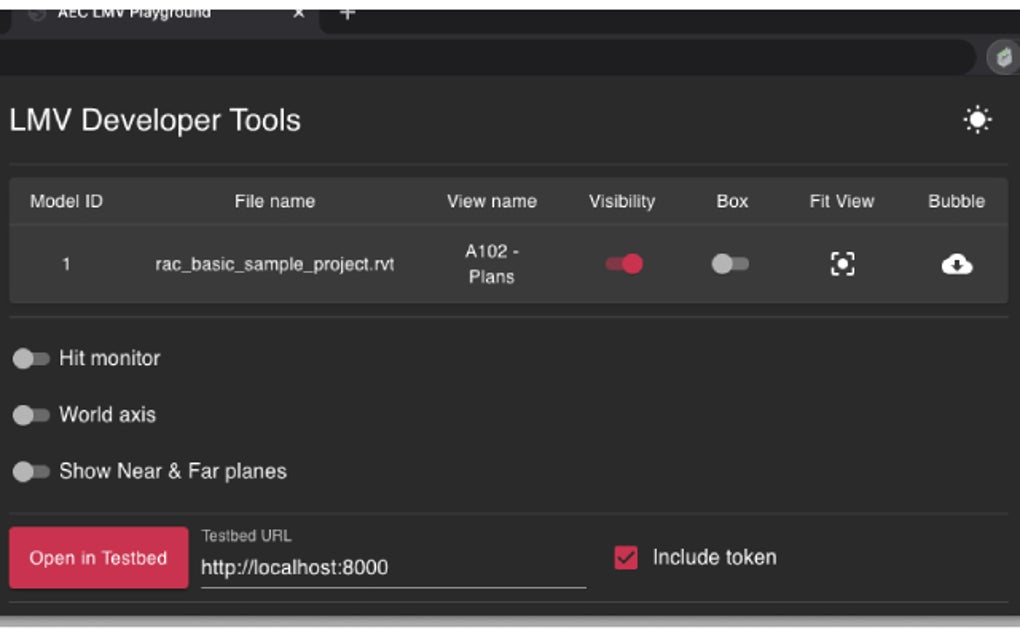
Task: Click the Testbed URL input field
Action: click(390, 566)
